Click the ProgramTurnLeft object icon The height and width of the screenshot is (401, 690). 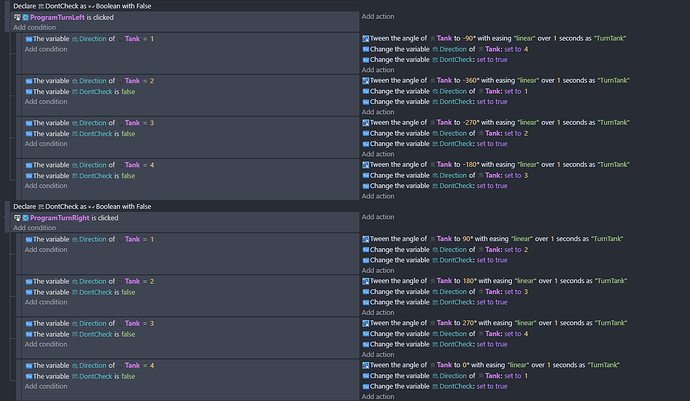point(26,17)
